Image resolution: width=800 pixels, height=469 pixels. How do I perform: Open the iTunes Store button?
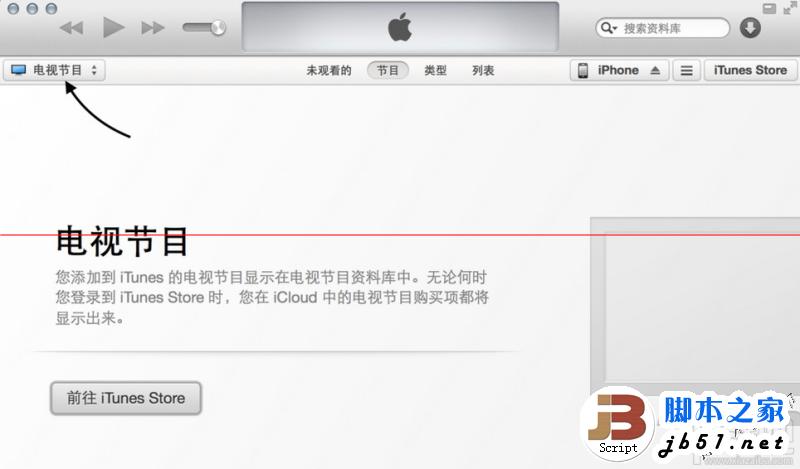coord(750,70)
